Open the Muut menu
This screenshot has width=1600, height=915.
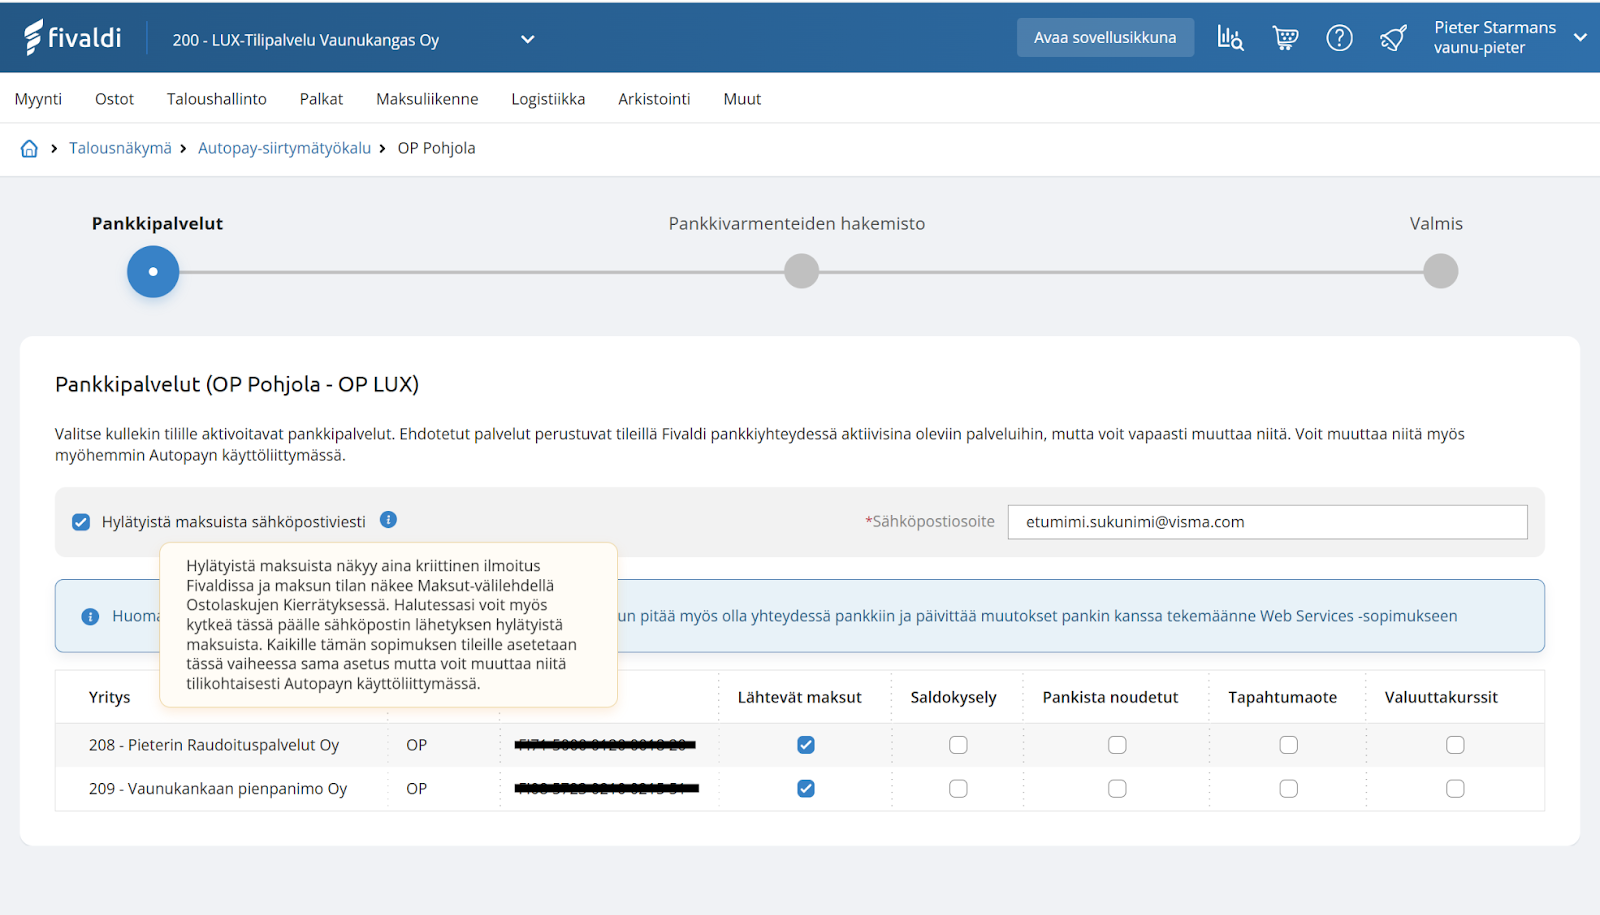click(742, 99)
